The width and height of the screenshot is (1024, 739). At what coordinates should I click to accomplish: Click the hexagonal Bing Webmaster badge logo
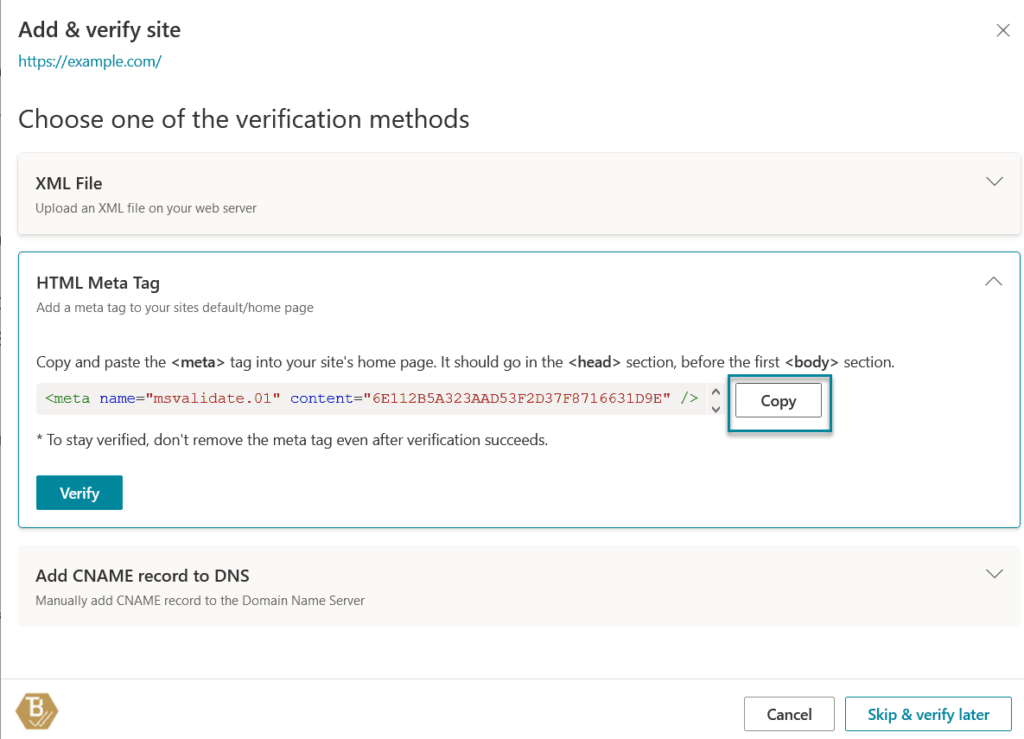pos(36,711)
